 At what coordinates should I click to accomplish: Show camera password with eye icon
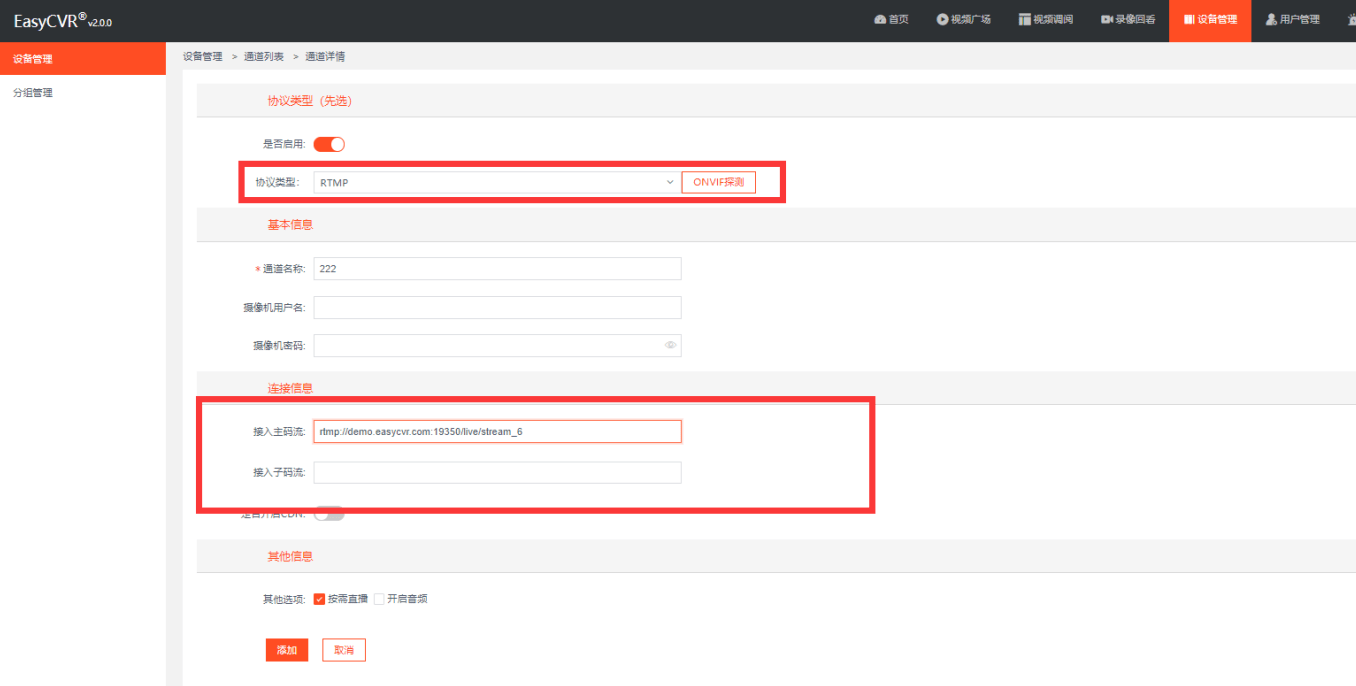671,346
